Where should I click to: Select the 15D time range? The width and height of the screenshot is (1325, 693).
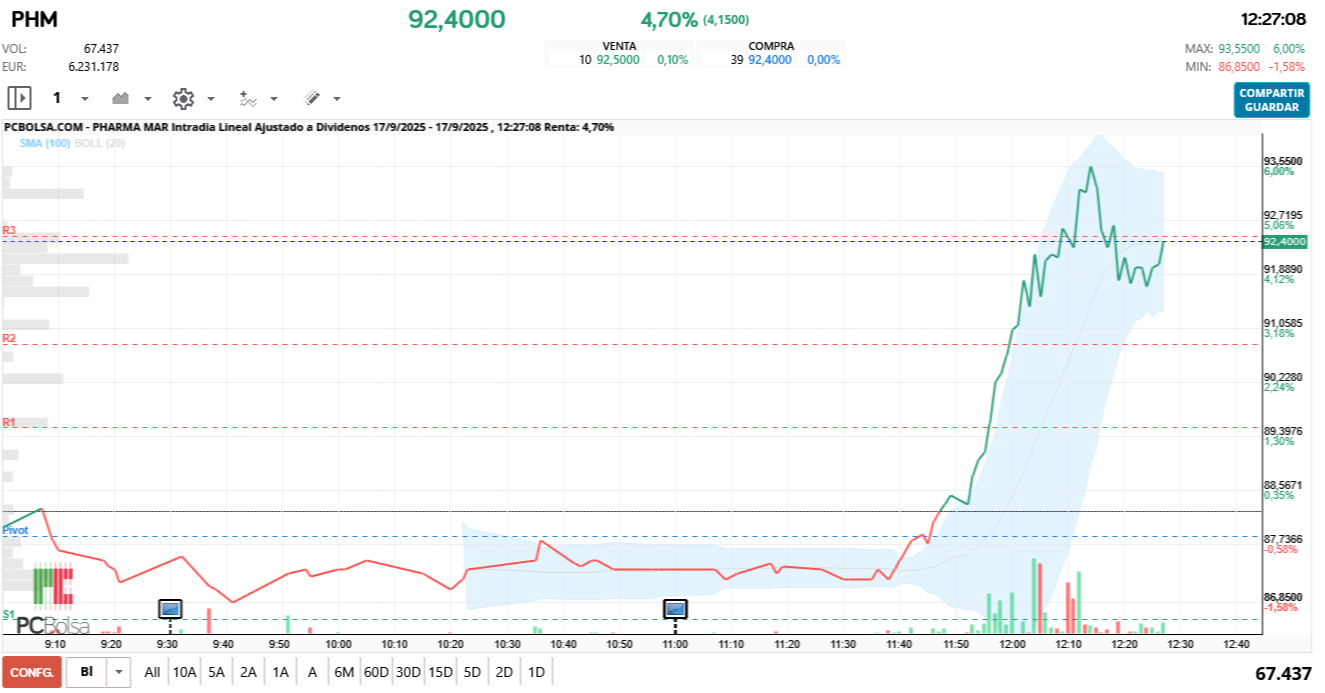pos(440,672)
